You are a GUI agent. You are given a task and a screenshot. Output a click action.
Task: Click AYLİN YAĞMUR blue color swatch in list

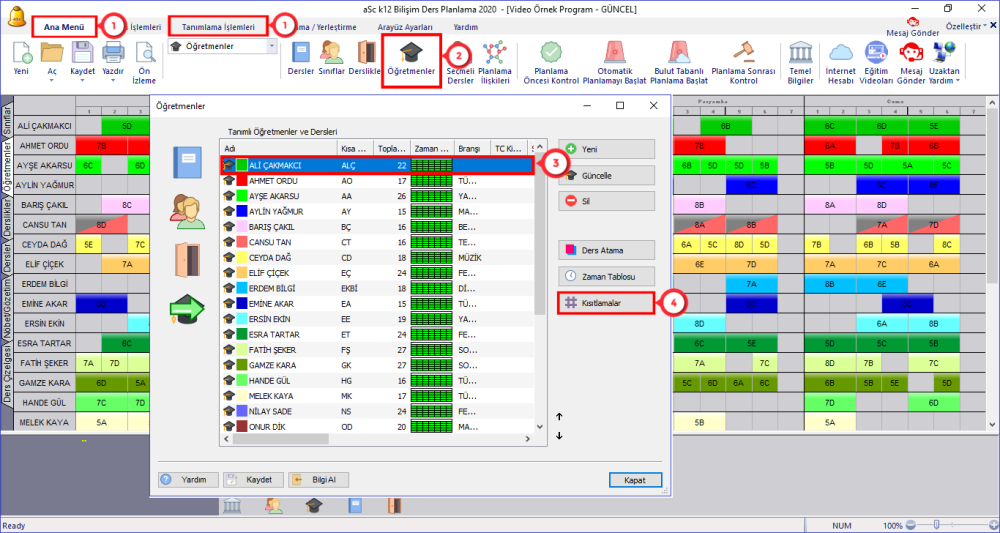(242, 211)
